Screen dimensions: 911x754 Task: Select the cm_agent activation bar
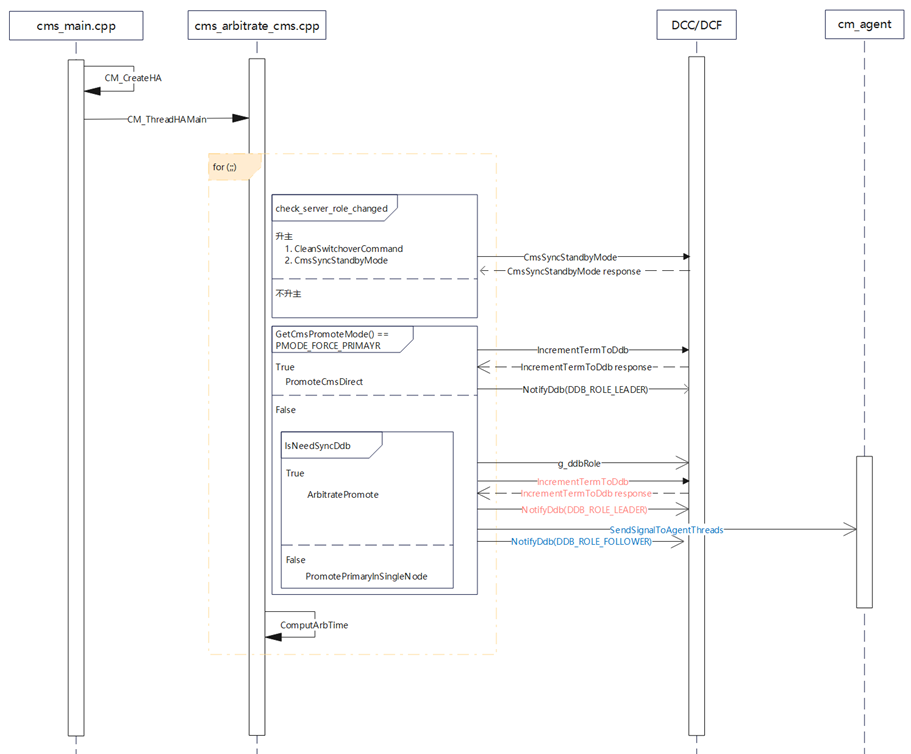(865, 532)
